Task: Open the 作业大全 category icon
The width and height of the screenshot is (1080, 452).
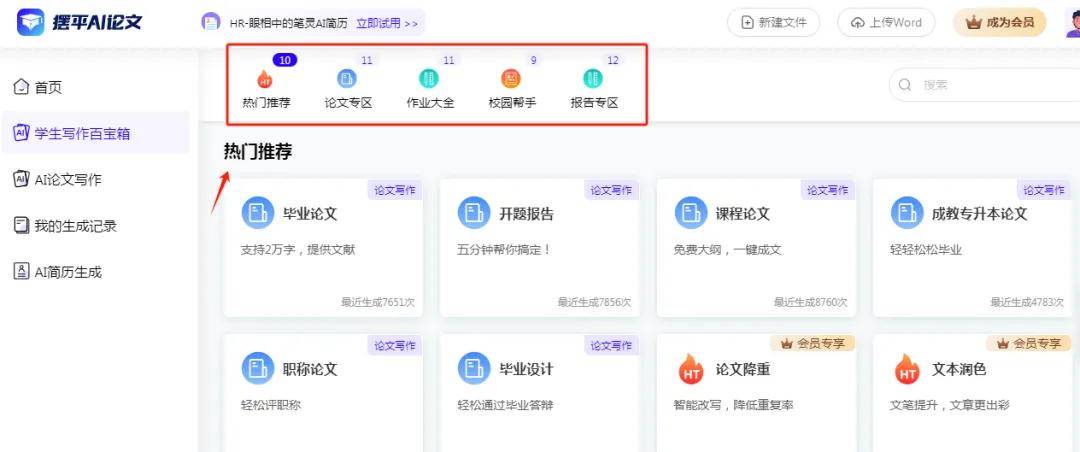Action: point(429,79)
